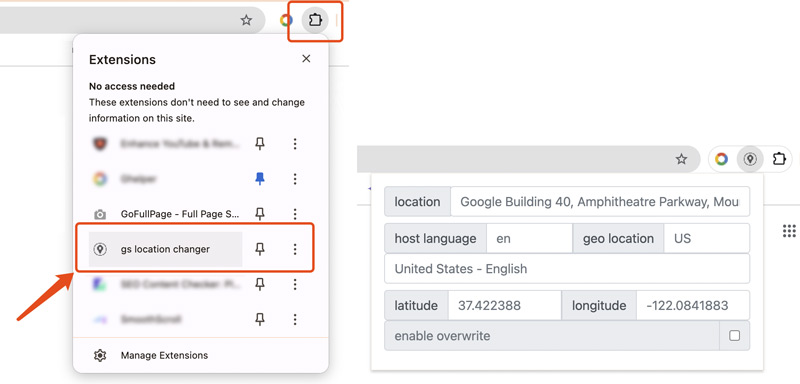800x384 pixels.
Task: Unpin the blue-pinned Ghelper extension
Action: [260, 179]
